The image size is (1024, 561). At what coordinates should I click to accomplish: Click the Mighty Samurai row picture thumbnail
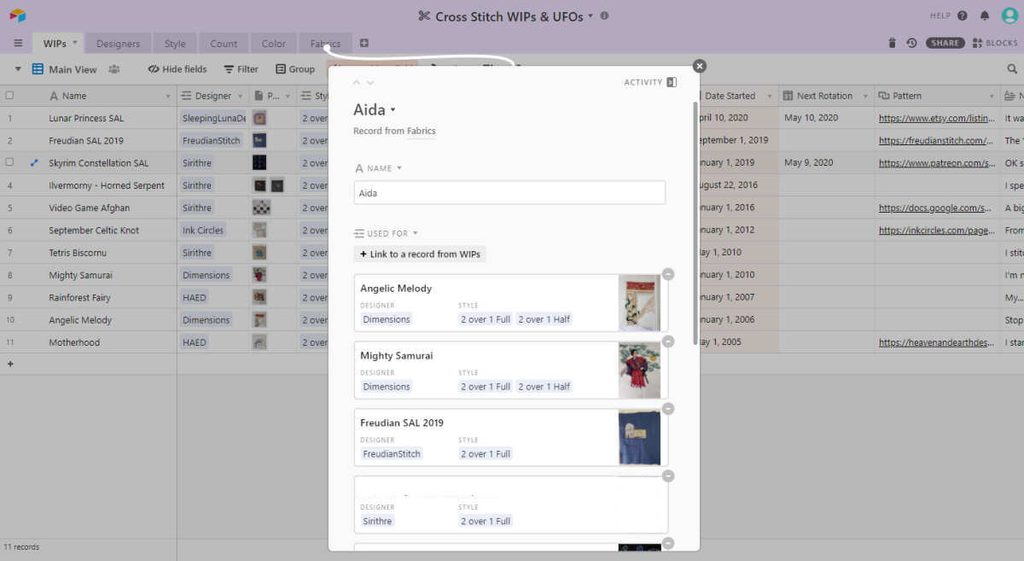point(259,275)
